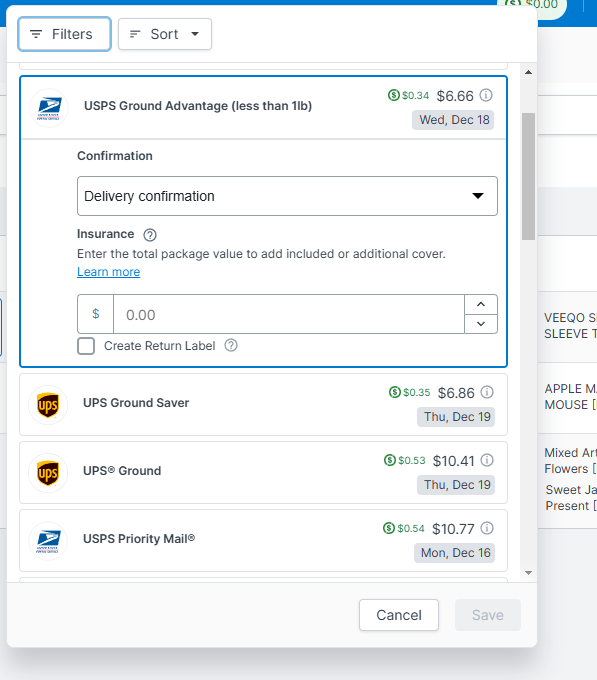Click the $6.86 rate price
This screenshot has height=680, width=597.
point(456,393)
